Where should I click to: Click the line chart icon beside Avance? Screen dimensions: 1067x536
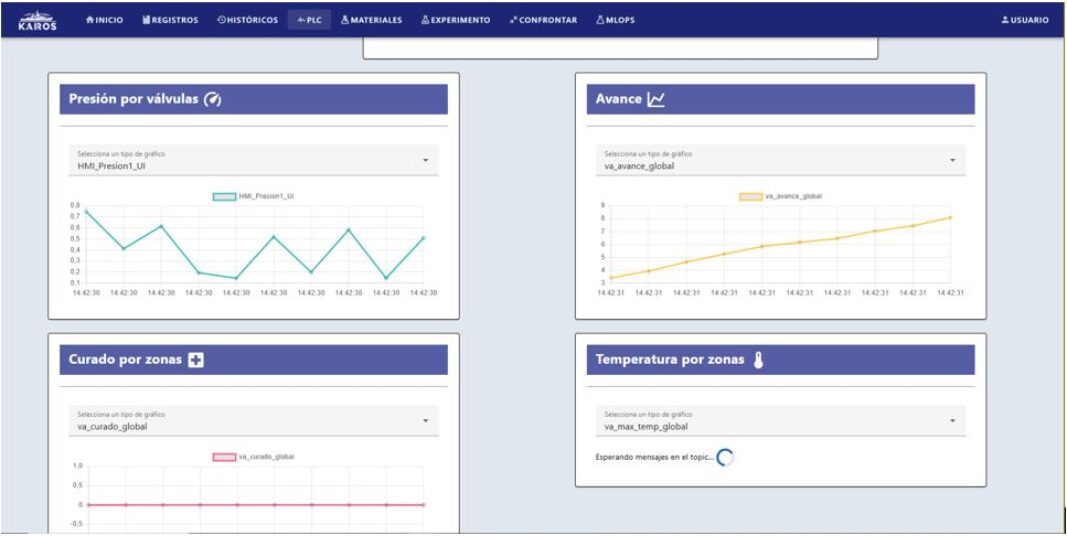[656, 99]
